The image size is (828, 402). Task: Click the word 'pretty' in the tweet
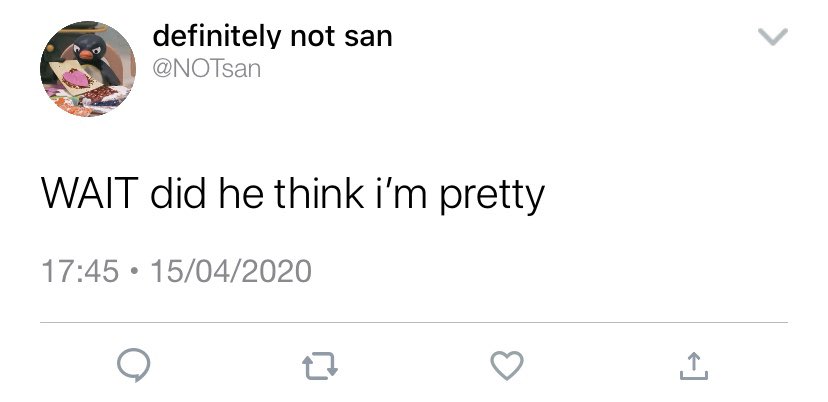(x=492, y=195)
